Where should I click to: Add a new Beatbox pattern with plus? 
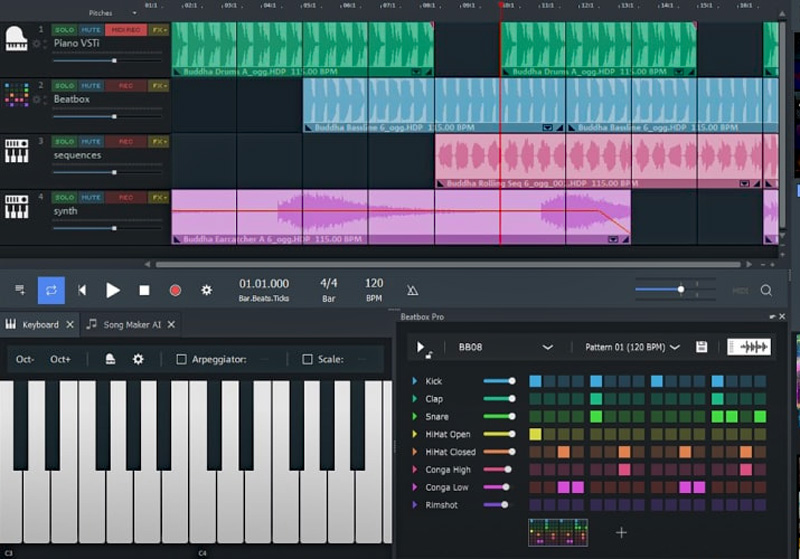pyautogui.click(x=621, y=532)
